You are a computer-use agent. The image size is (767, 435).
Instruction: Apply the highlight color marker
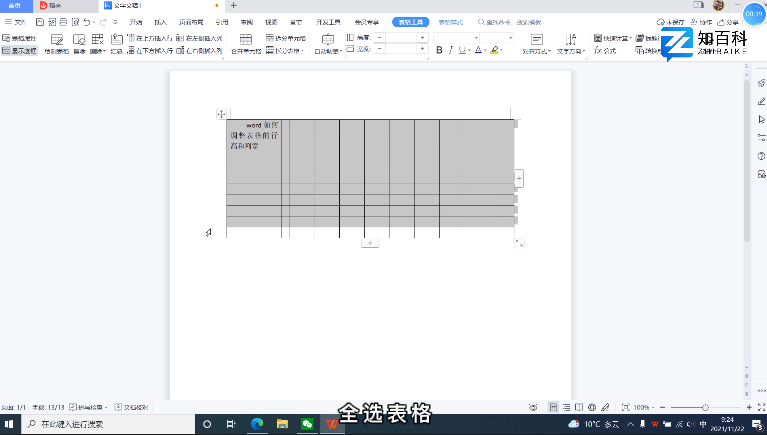(x=494, y=50)
